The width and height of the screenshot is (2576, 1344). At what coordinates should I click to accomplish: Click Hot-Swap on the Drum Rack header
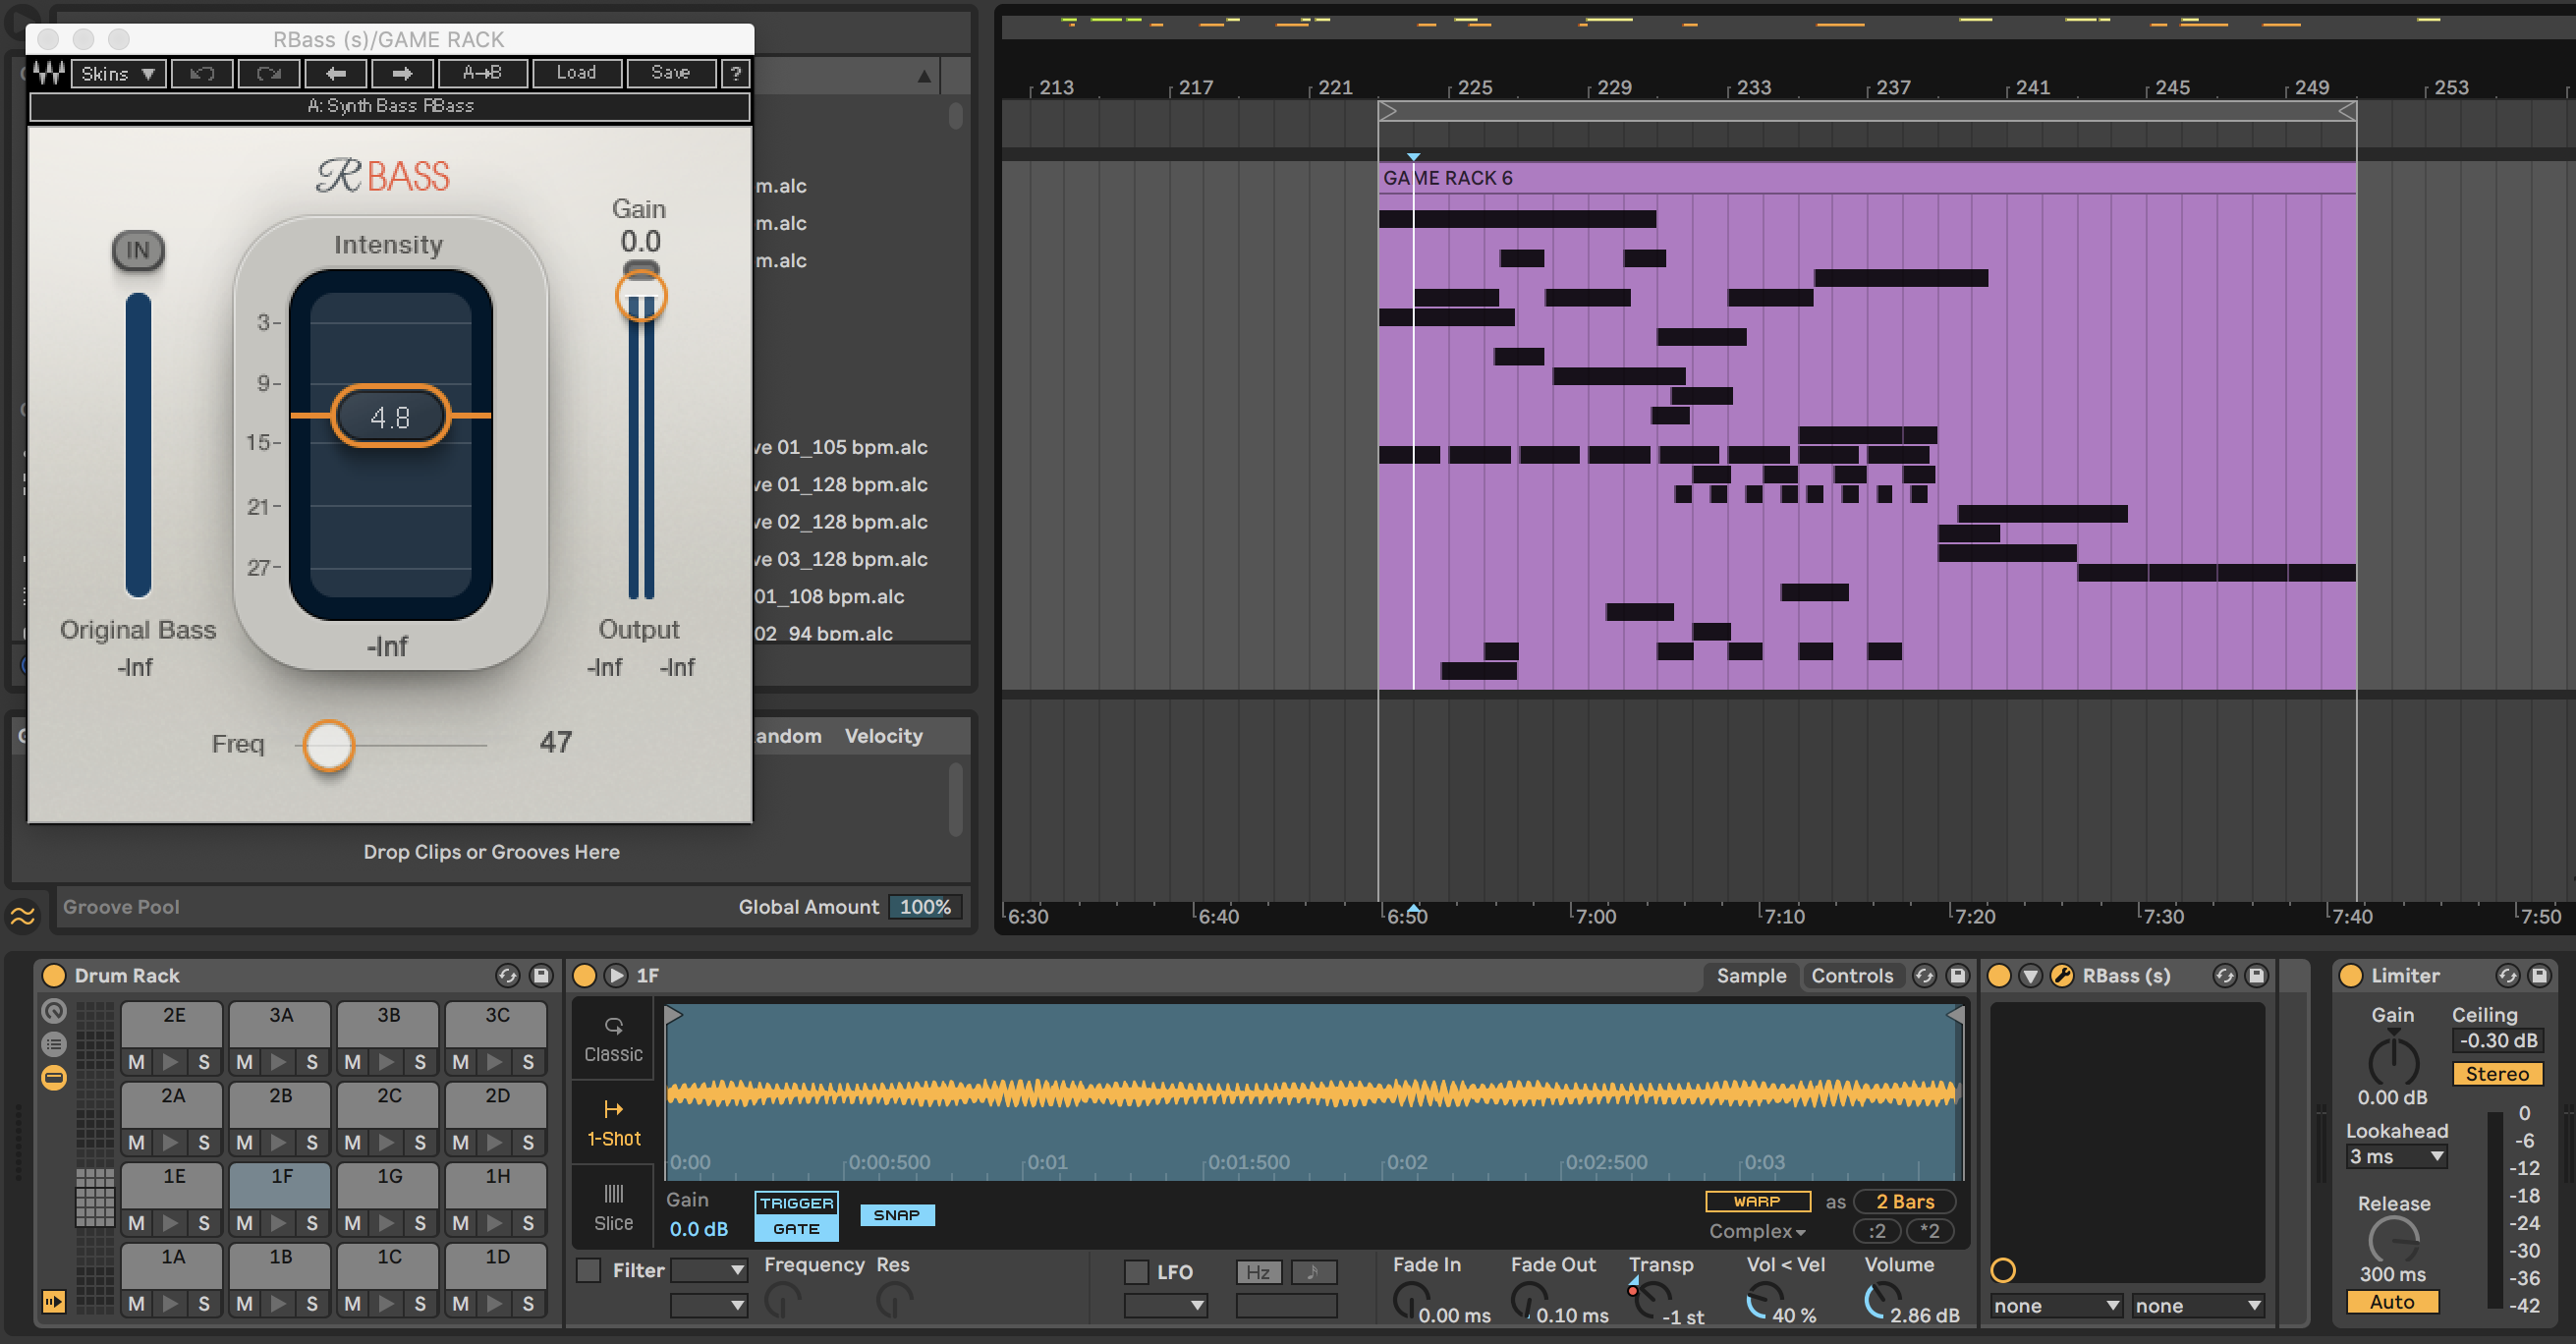click(508, 975)
